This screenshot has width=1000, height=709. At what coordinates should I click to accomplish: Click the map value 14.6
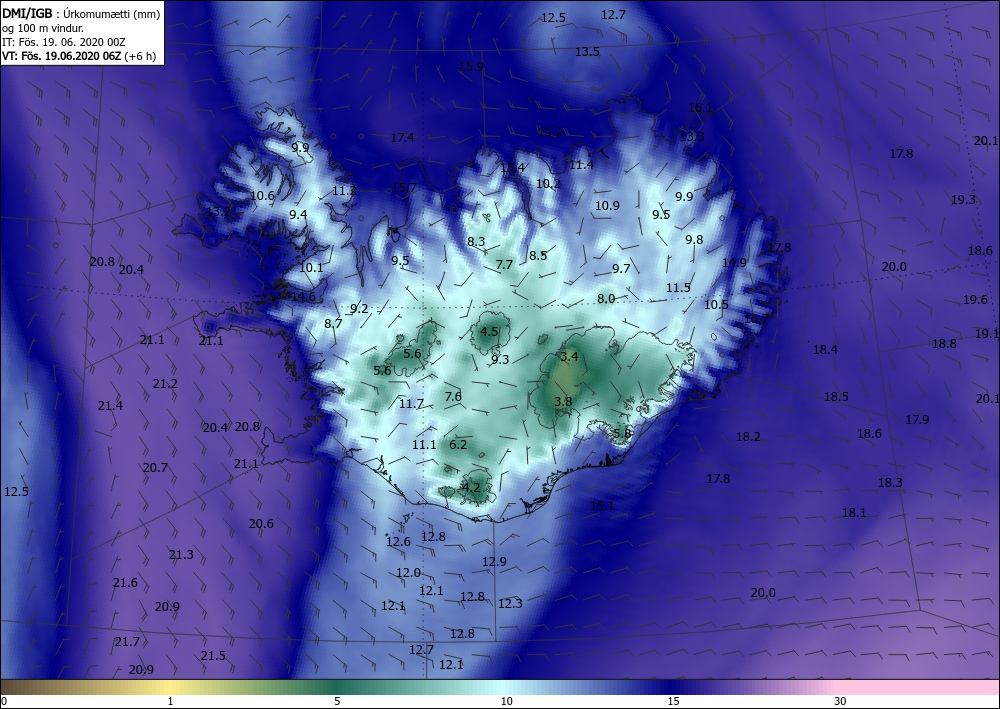(x=303, y=297)
